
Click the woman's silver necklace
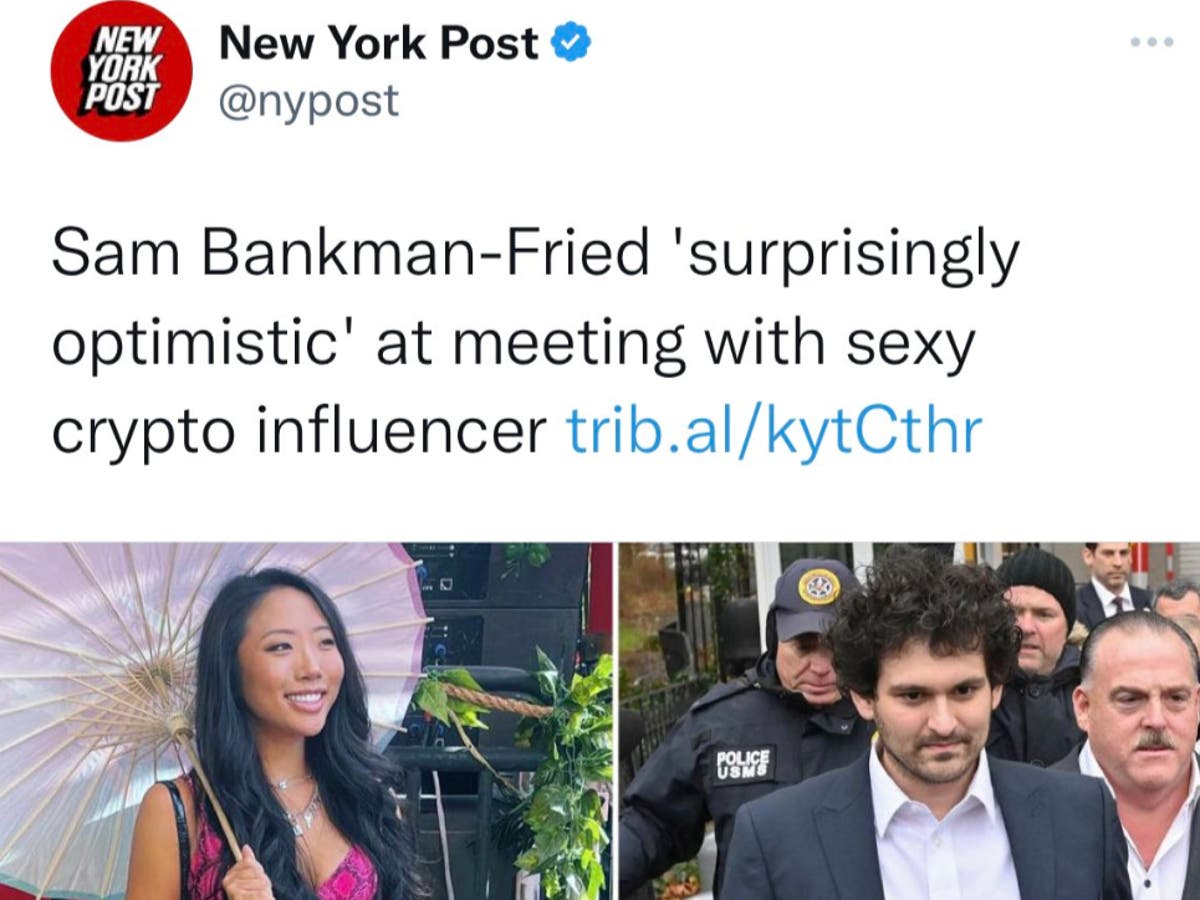coord(298,800)
